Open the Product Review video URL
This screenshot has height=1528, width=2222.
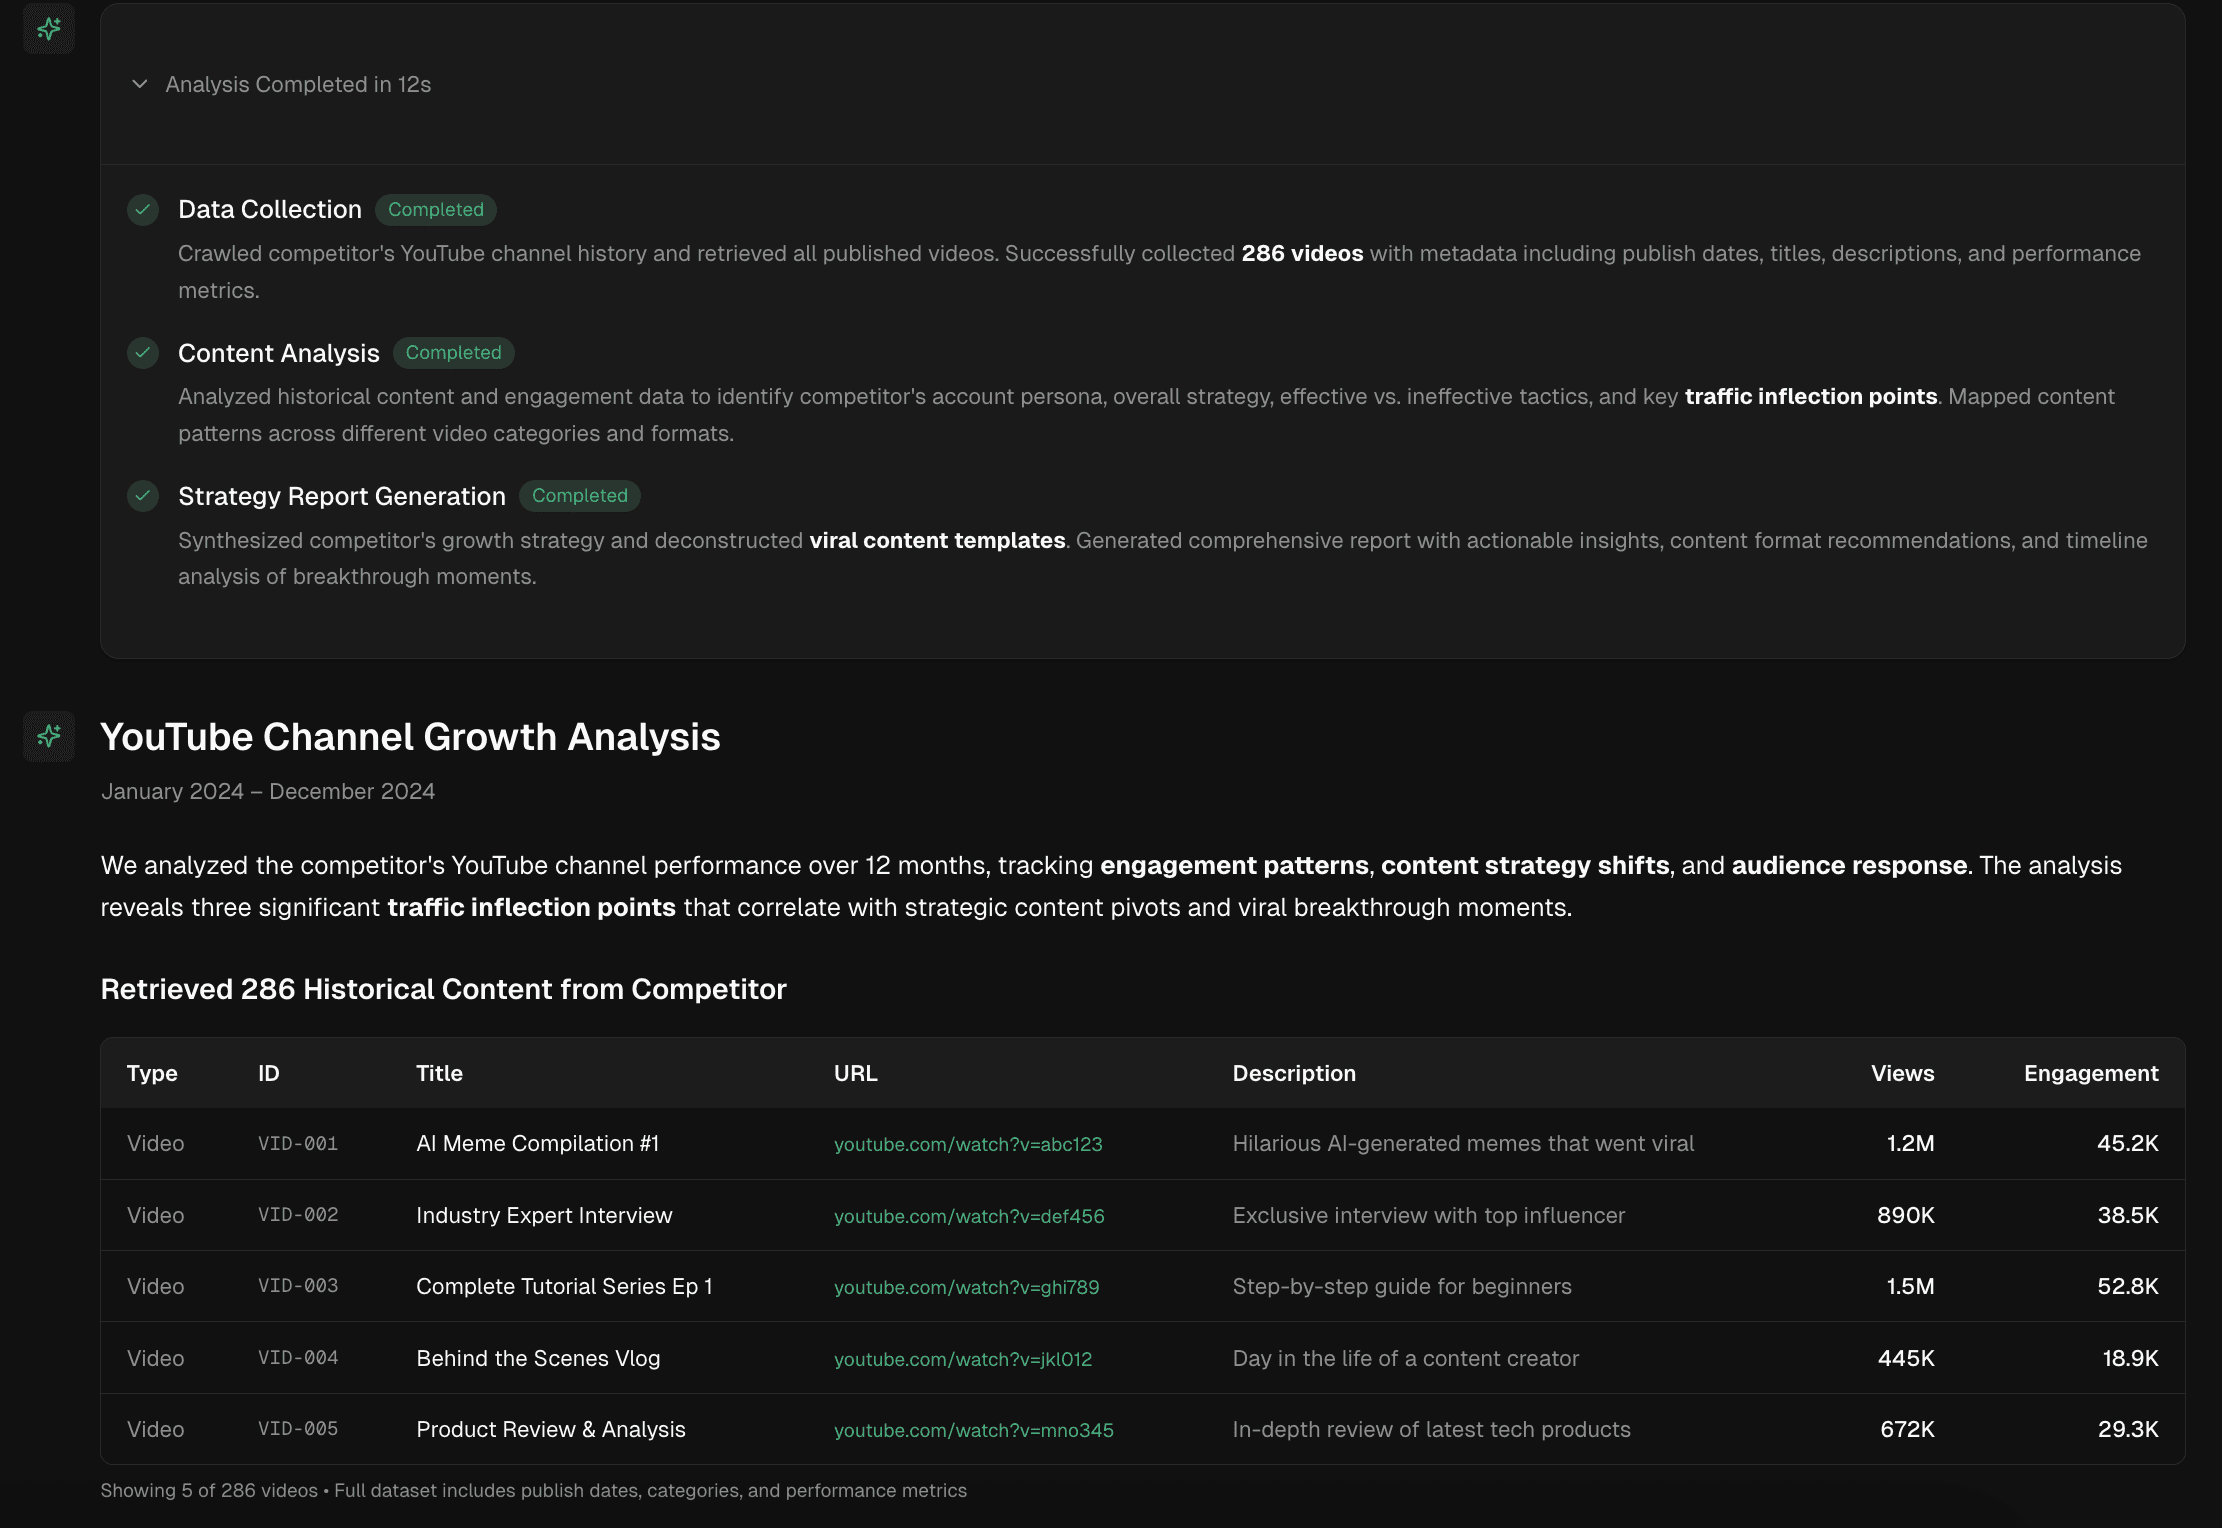[x=973, y=1430]
